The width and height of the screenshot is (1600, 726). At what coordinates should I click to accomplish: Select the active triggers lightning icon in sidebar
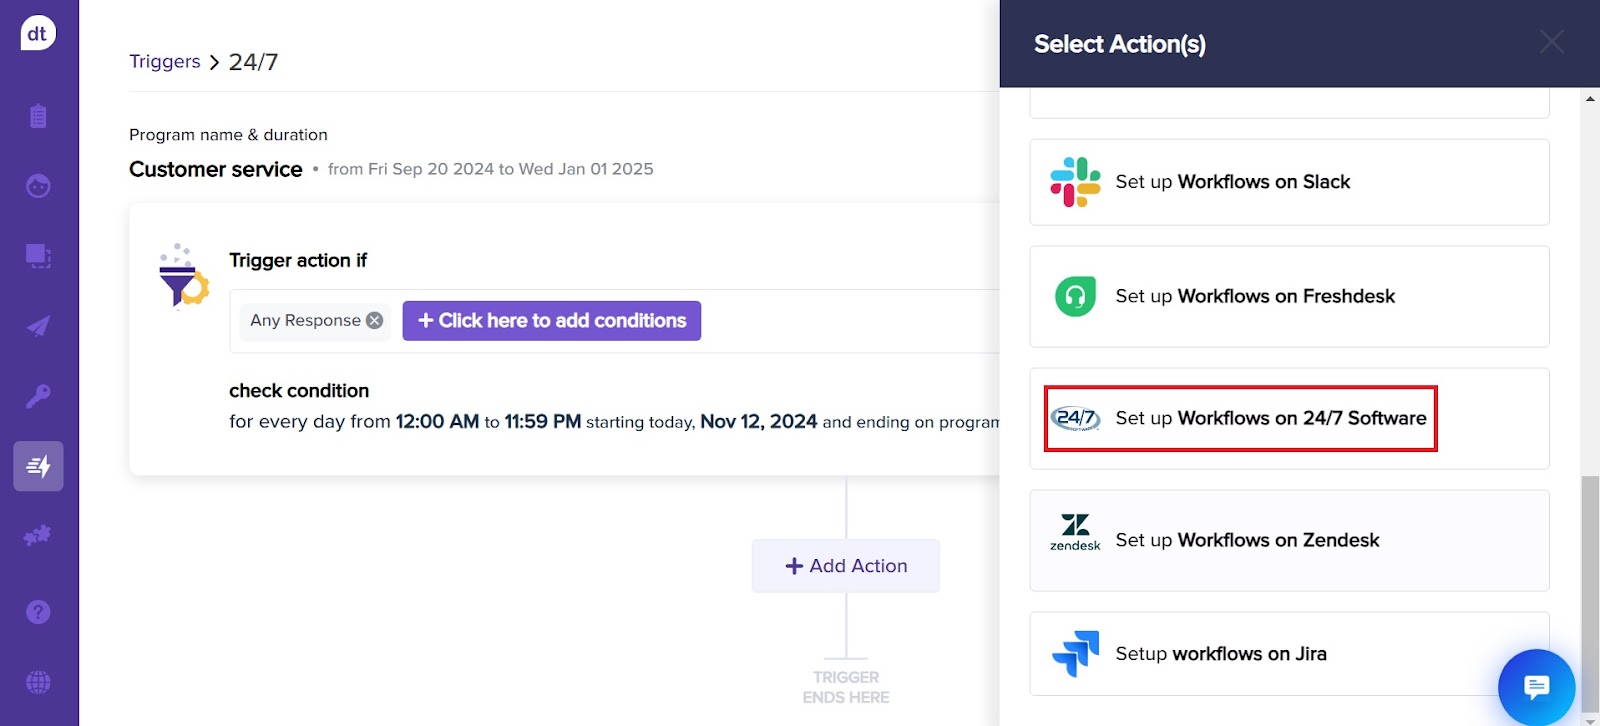coord(38,466)
